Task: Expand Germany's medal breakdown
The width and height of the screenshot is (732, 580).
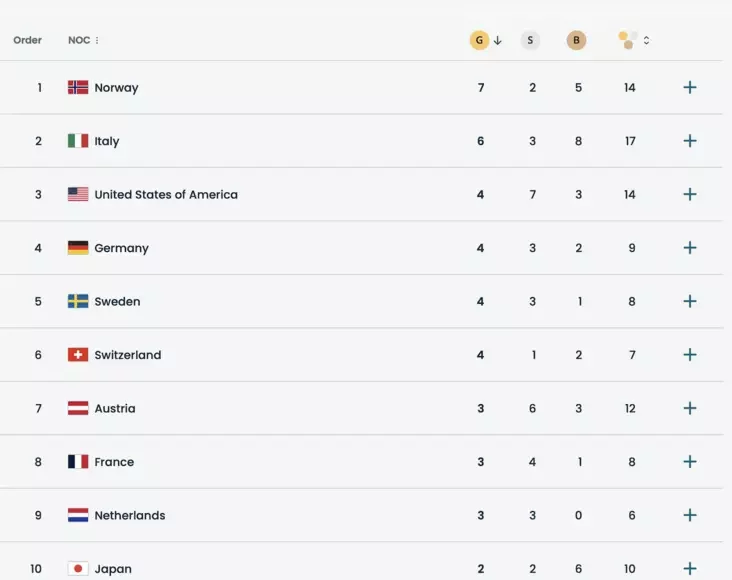Action: [x=689, y=248]
